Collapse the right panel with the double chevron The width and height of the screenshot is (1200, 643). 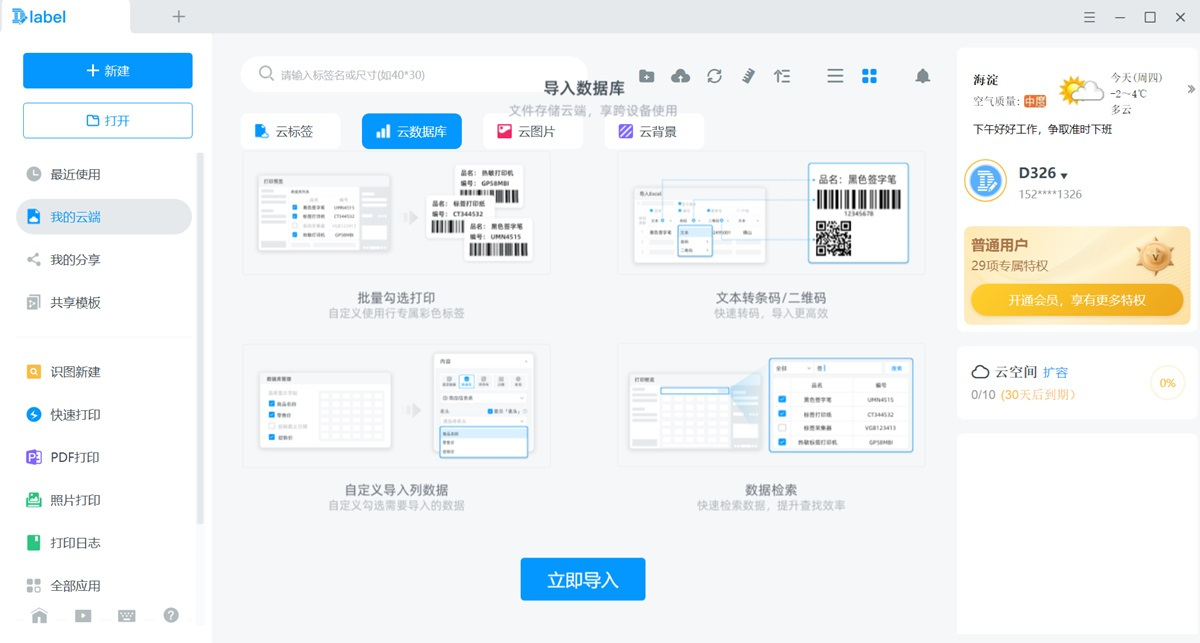click(1190, 89)
